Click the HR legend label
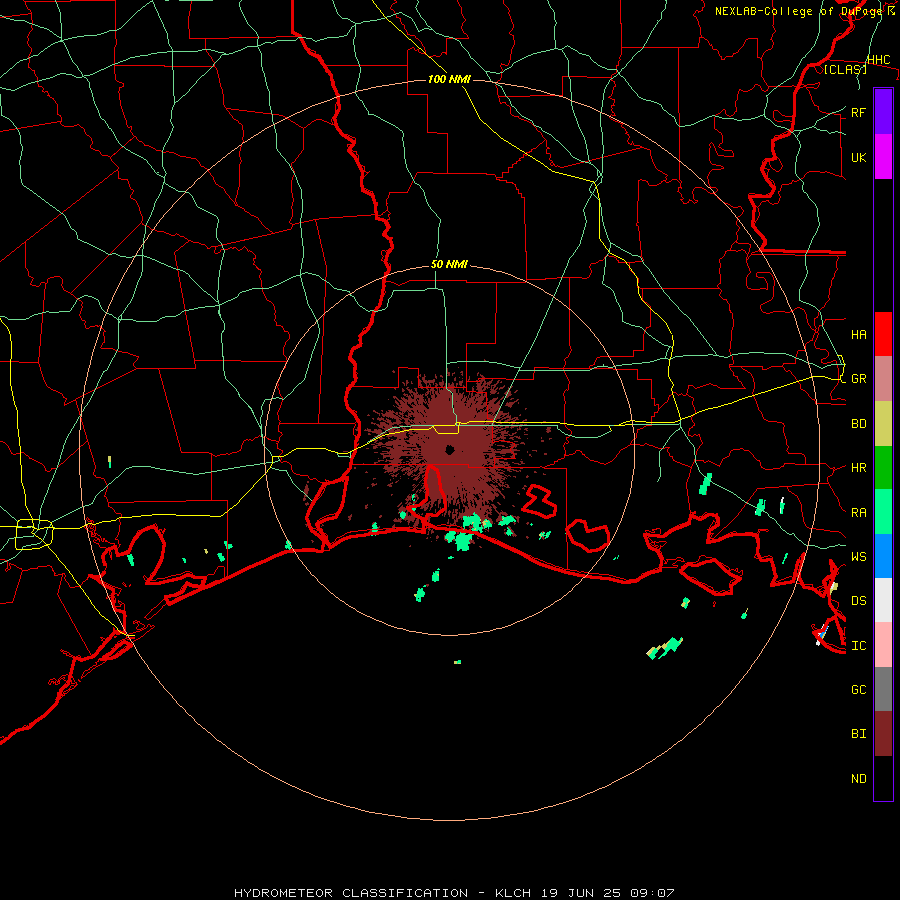Viewport: 900px width, 900px height. (858, 468)
